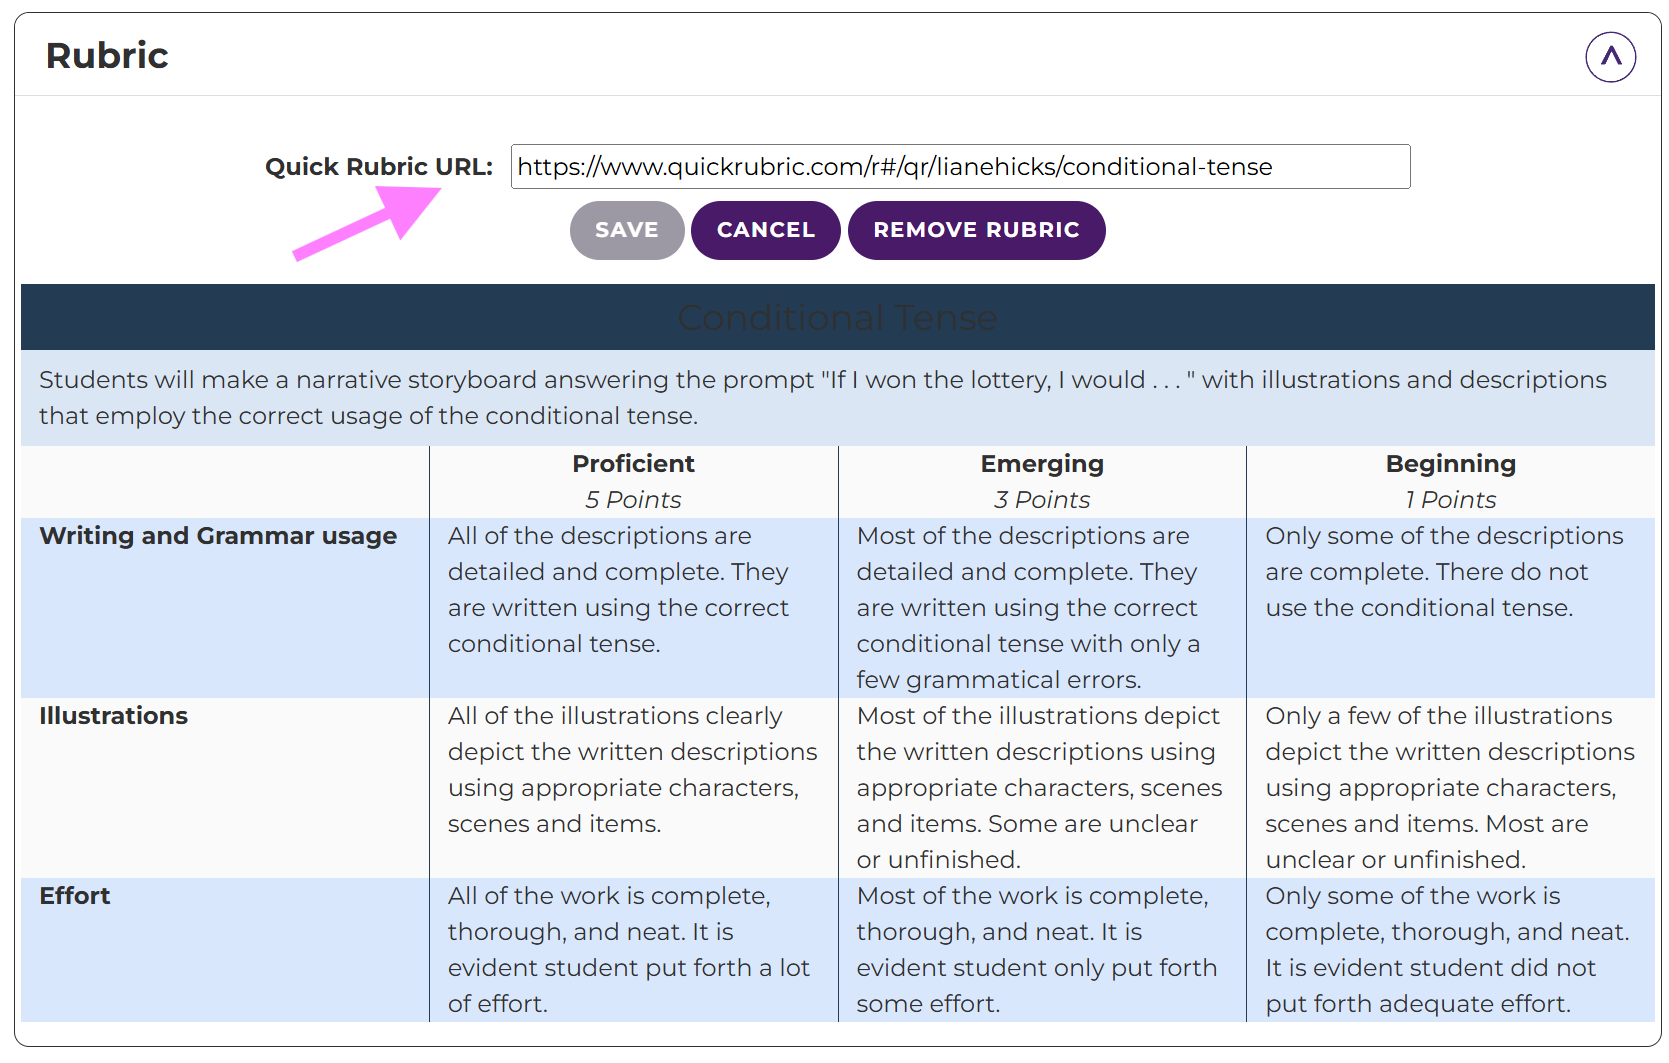Click the 5 Points label under Proficient
The image size is (1669, 1063).
tap(633, 500)
